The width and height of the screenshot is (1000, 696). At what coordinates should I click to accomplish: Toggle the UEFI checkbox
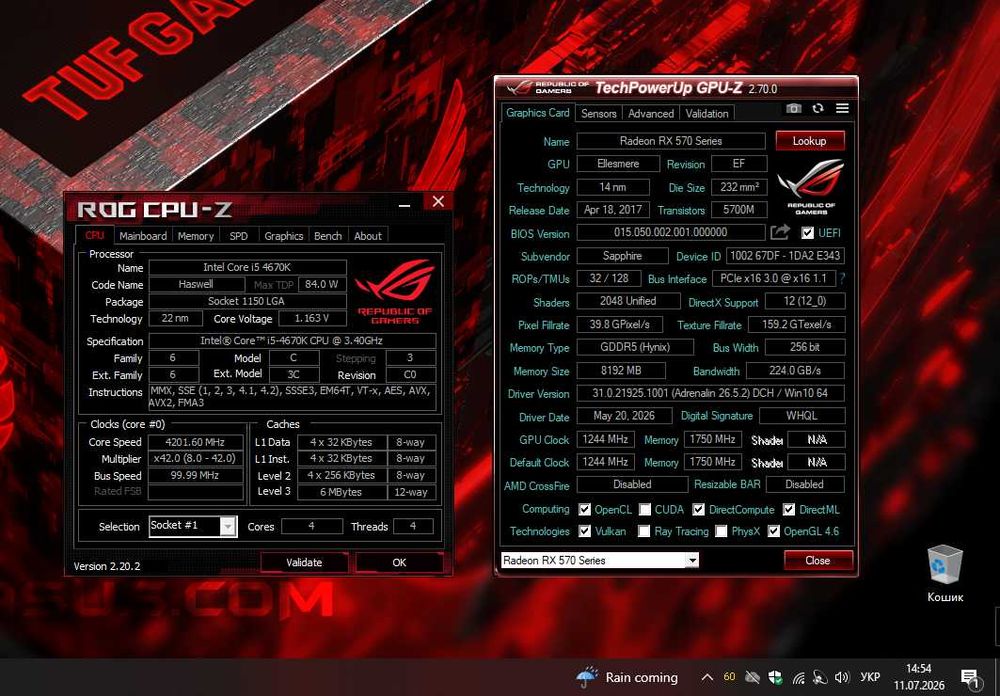807,233
